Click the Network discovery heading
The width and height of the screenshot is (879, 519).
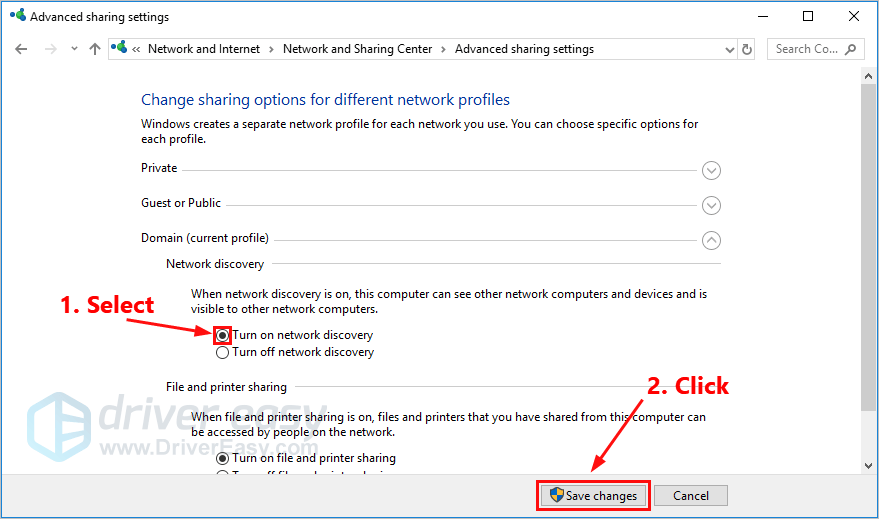215,264
